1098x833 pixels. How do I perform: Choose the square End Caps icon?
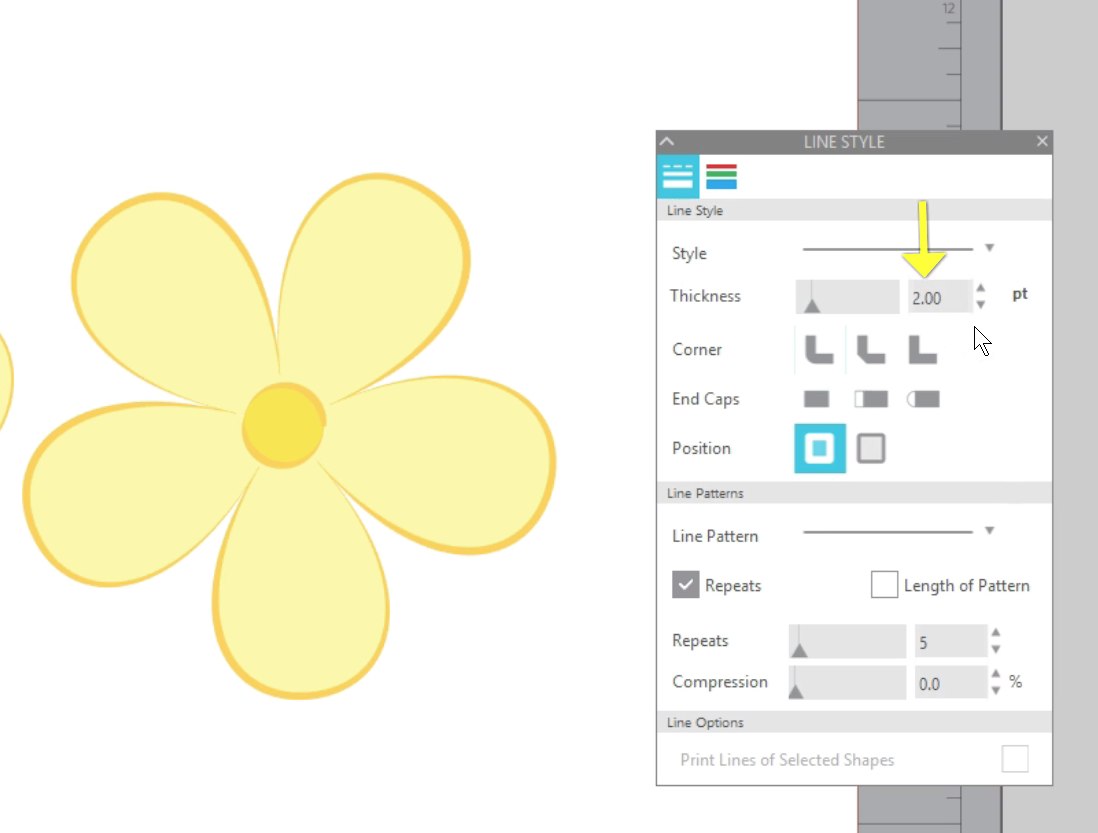click(x=871, y=399)
